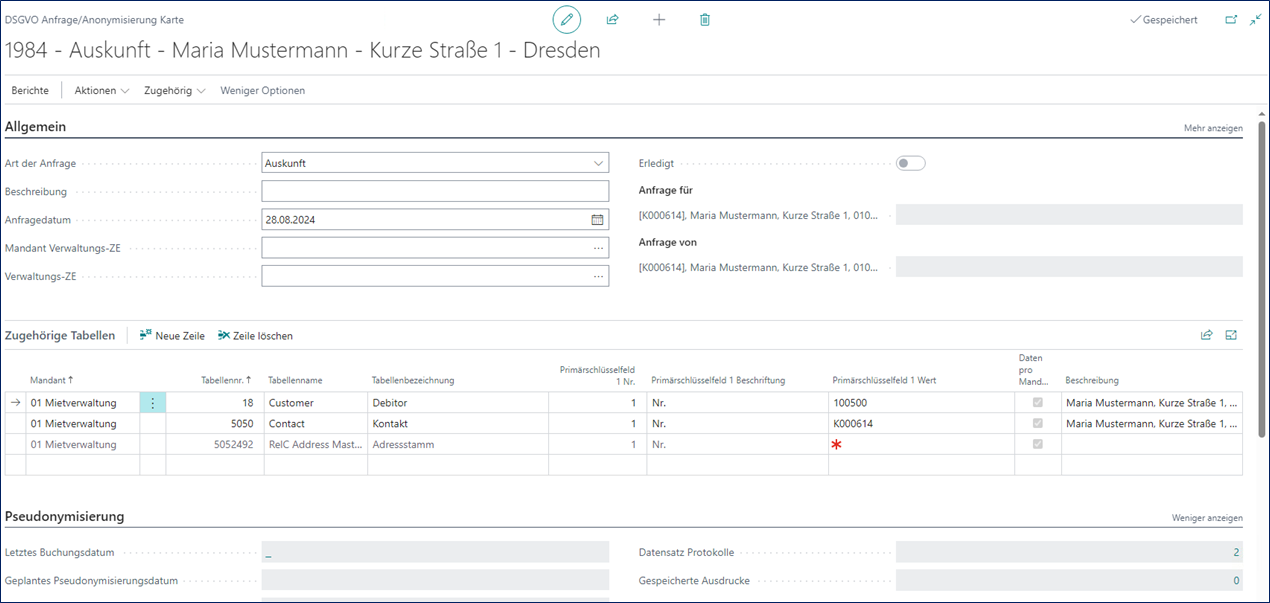Click Neue Zeile button
Viewport: 1270px width, 603px height.
(x=172, y=336)
